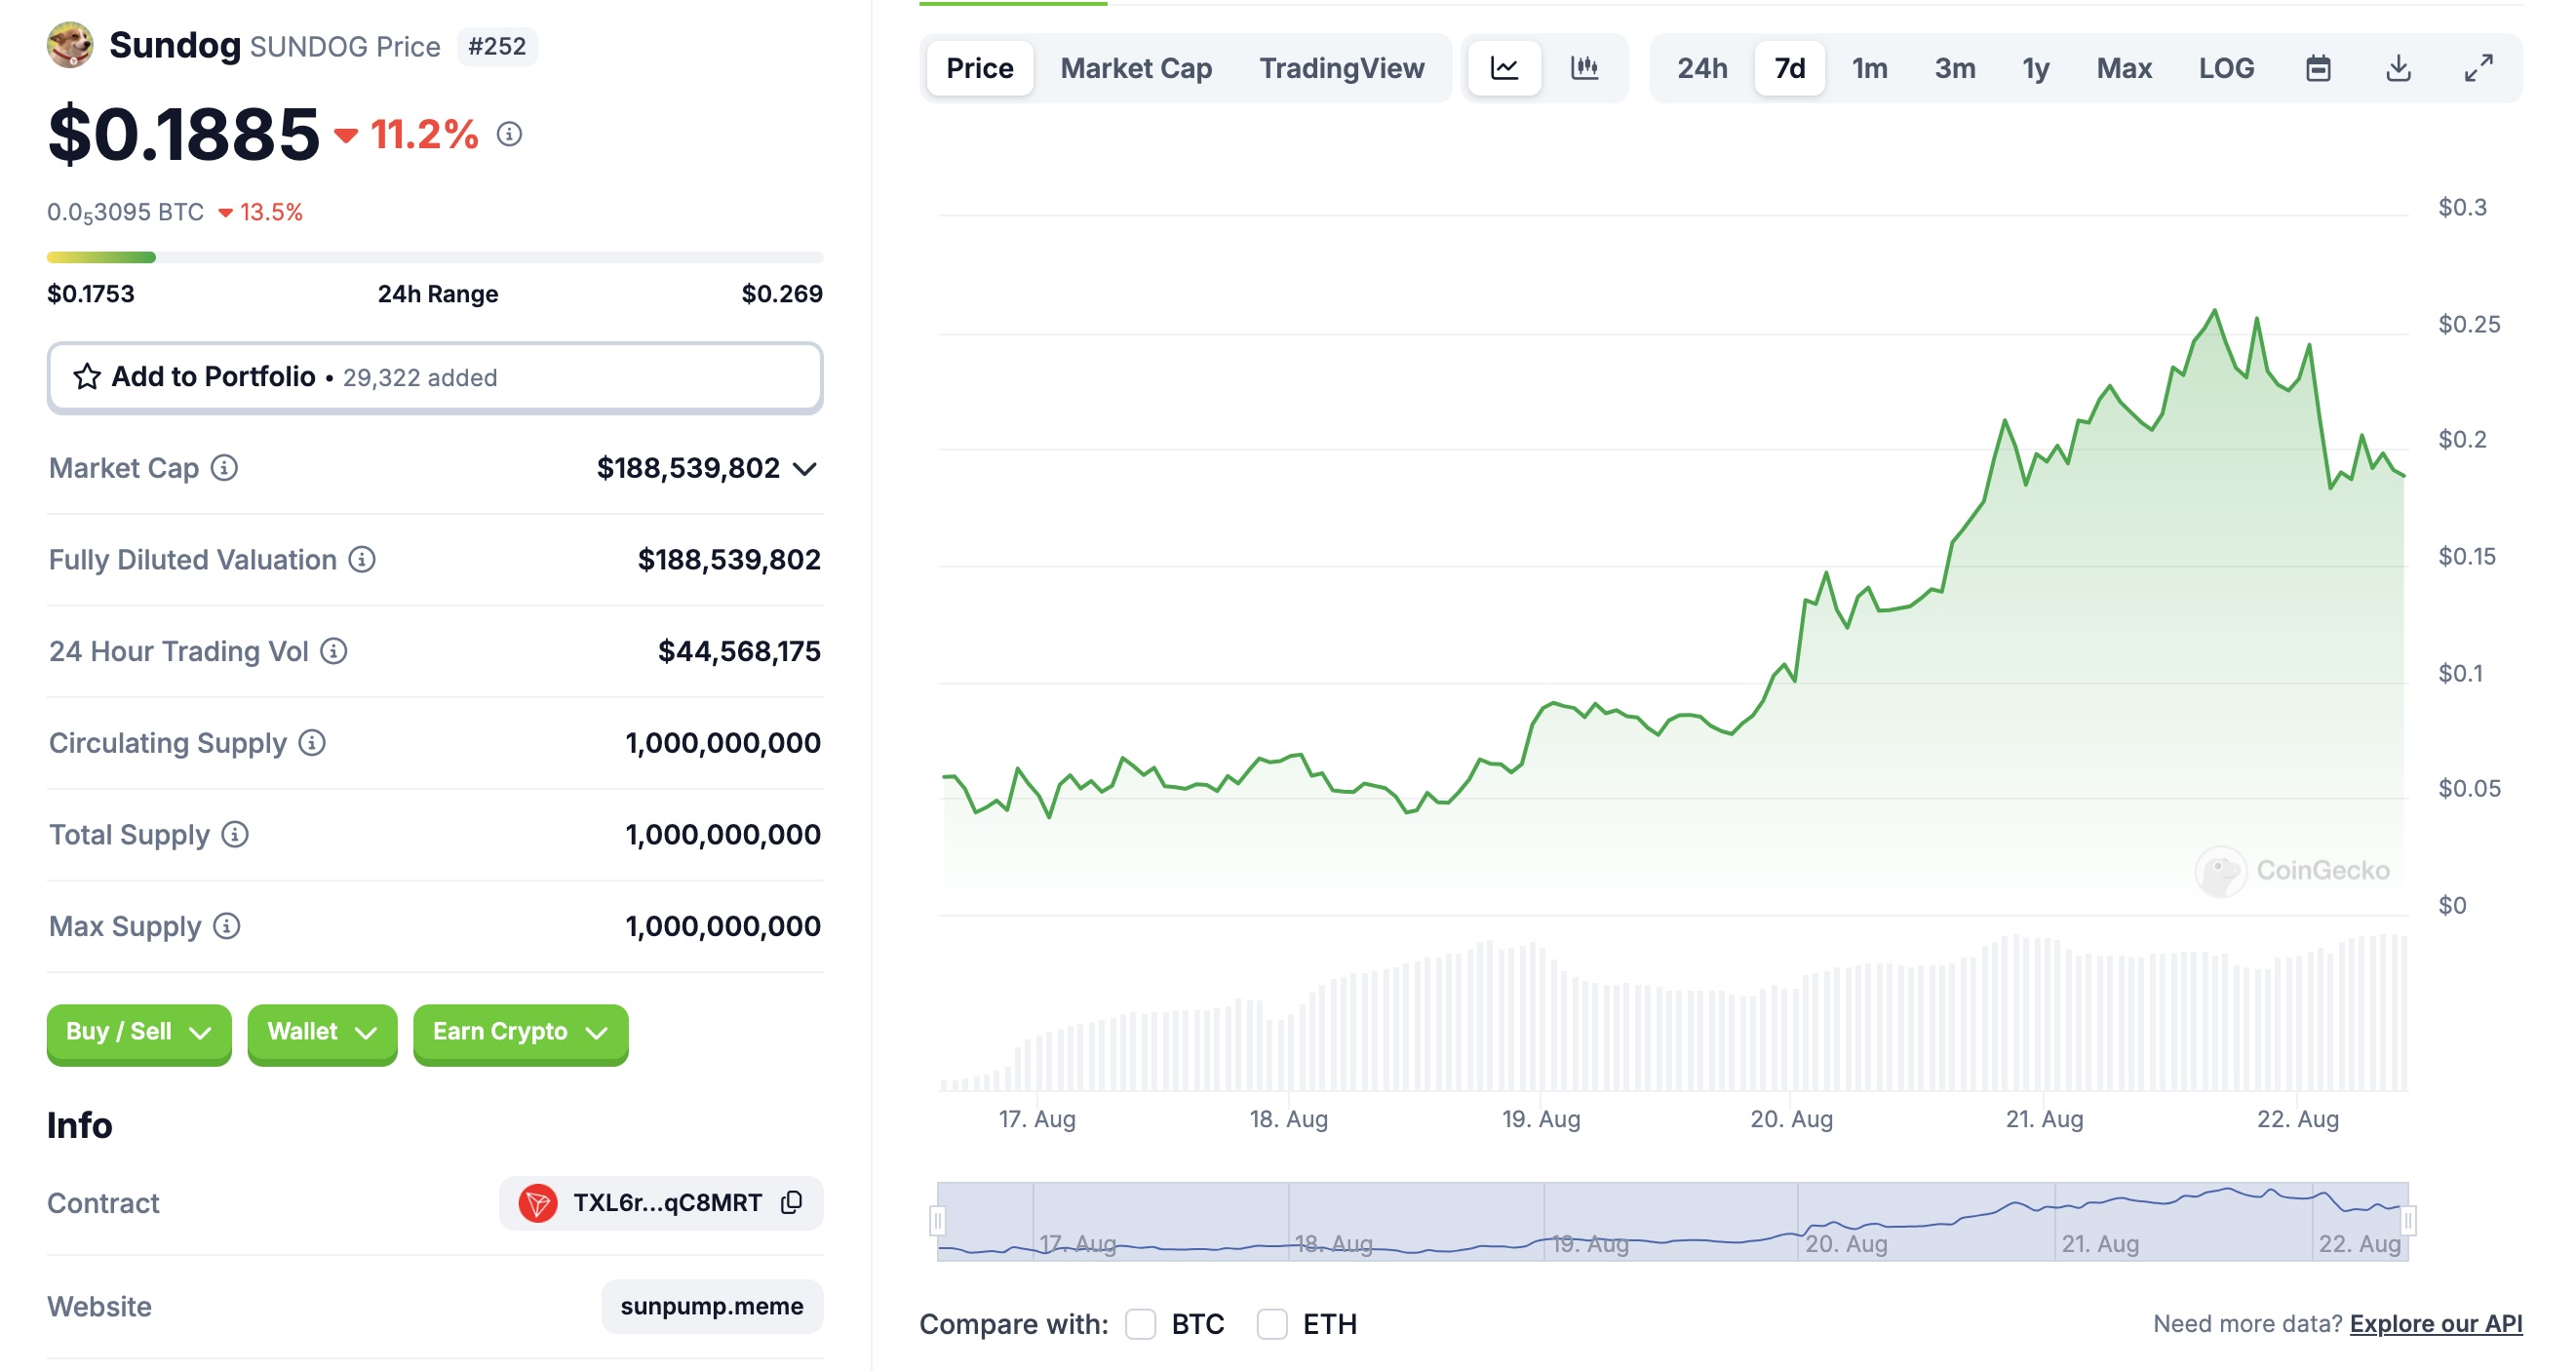
Task: Select Max time range
Action: (2124, 68)
